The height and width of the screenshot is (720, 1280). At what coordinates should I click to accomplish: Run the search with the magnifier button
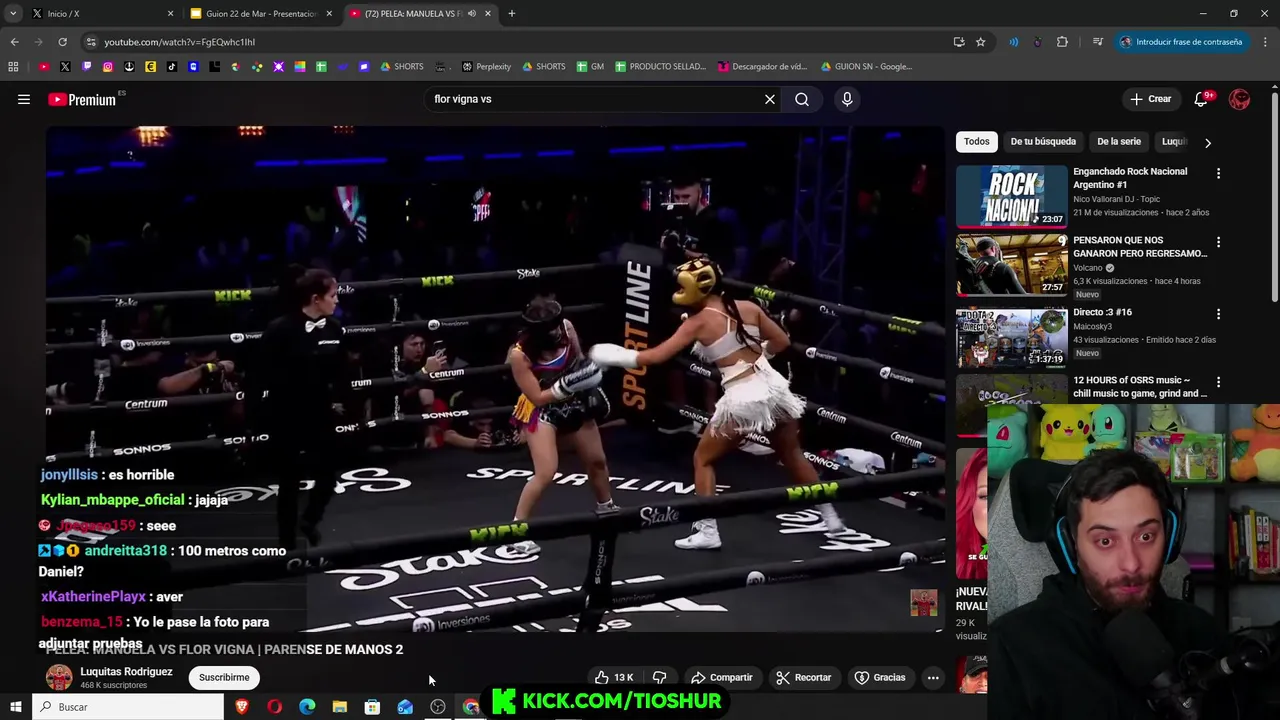coord(802,99)
